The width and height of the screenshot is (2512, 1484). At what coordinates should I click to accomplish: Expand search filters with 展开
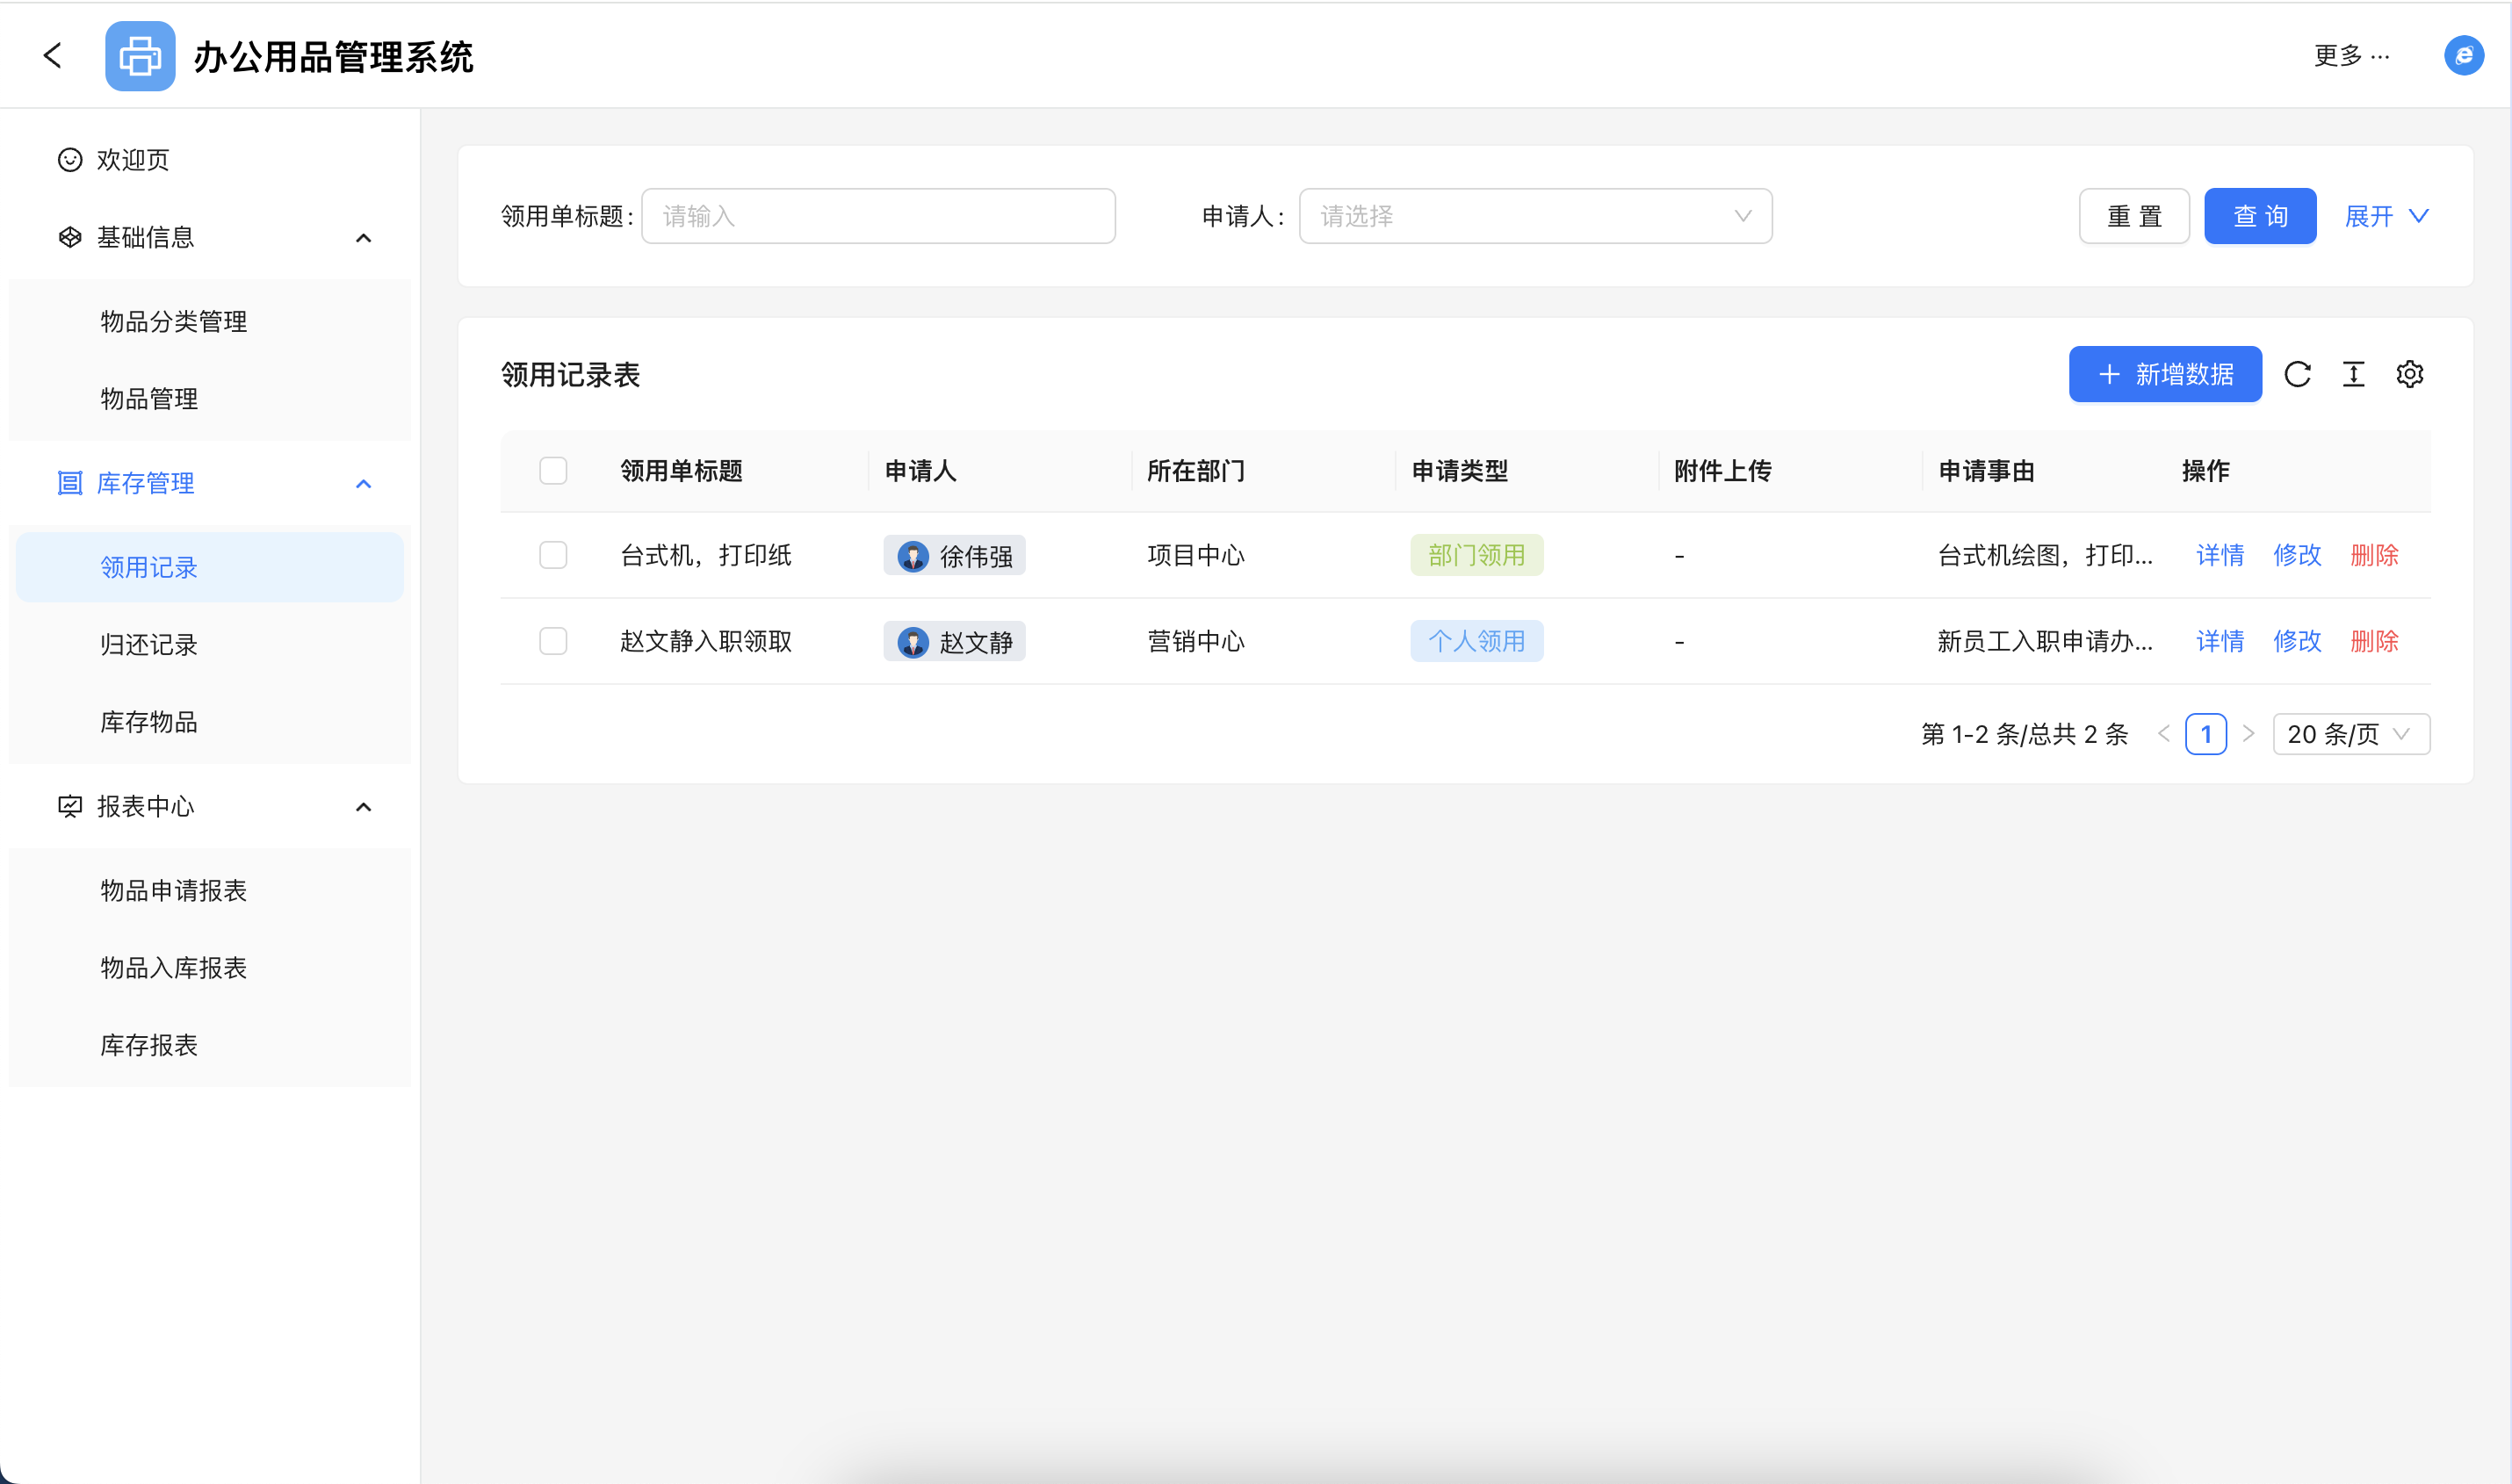coord(2385,216)
